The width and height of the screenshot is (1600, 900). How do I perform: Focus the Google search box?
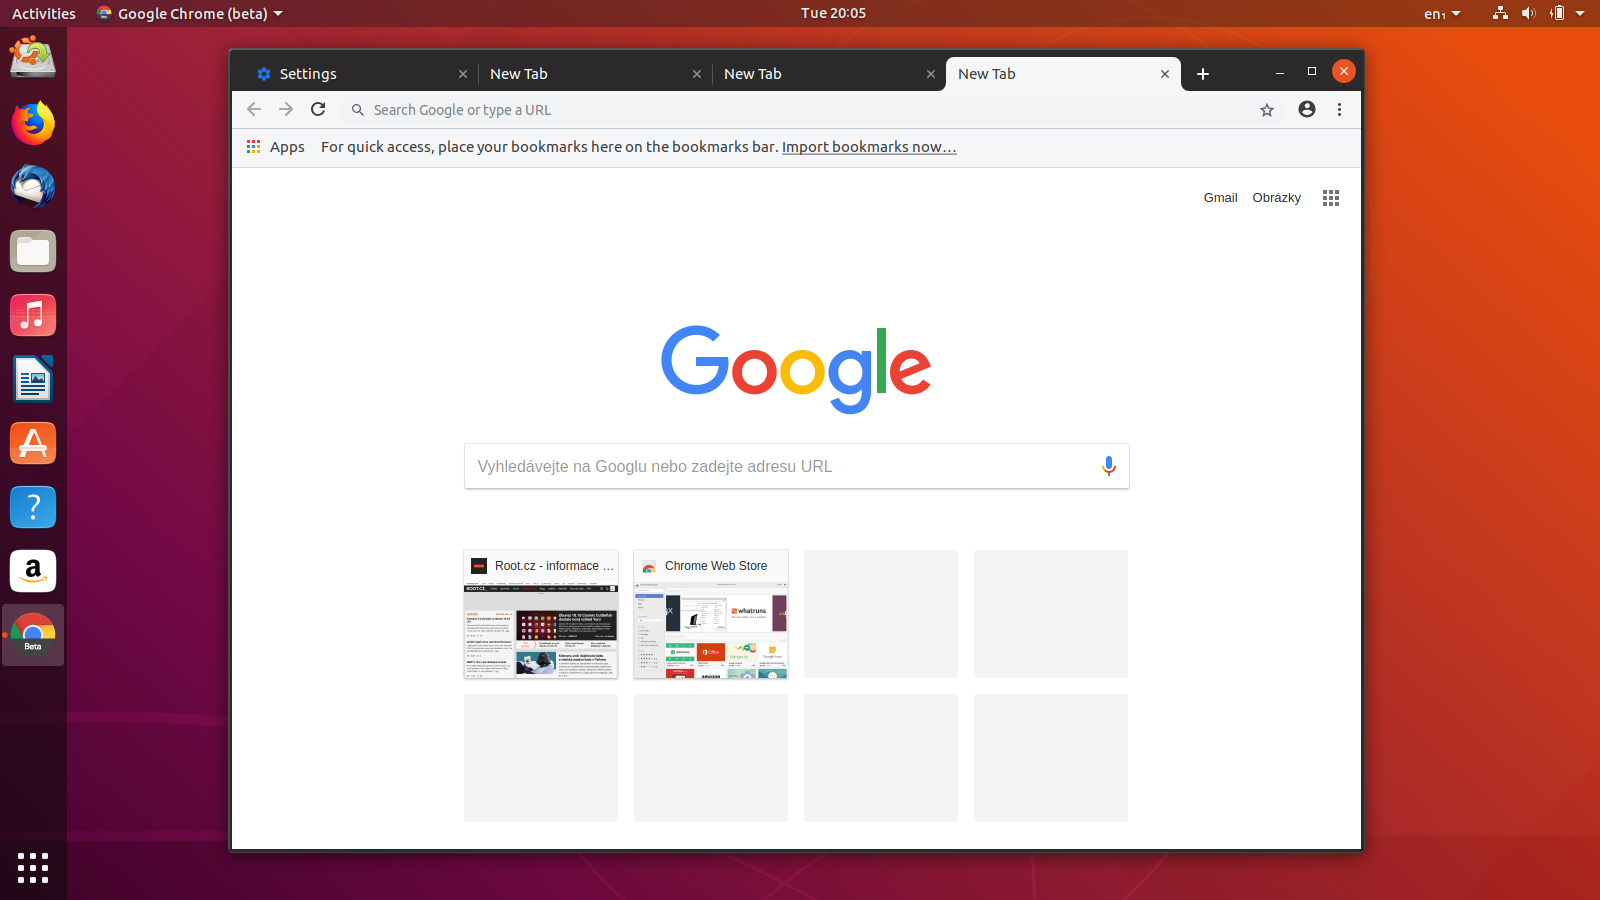coord(797,466)
